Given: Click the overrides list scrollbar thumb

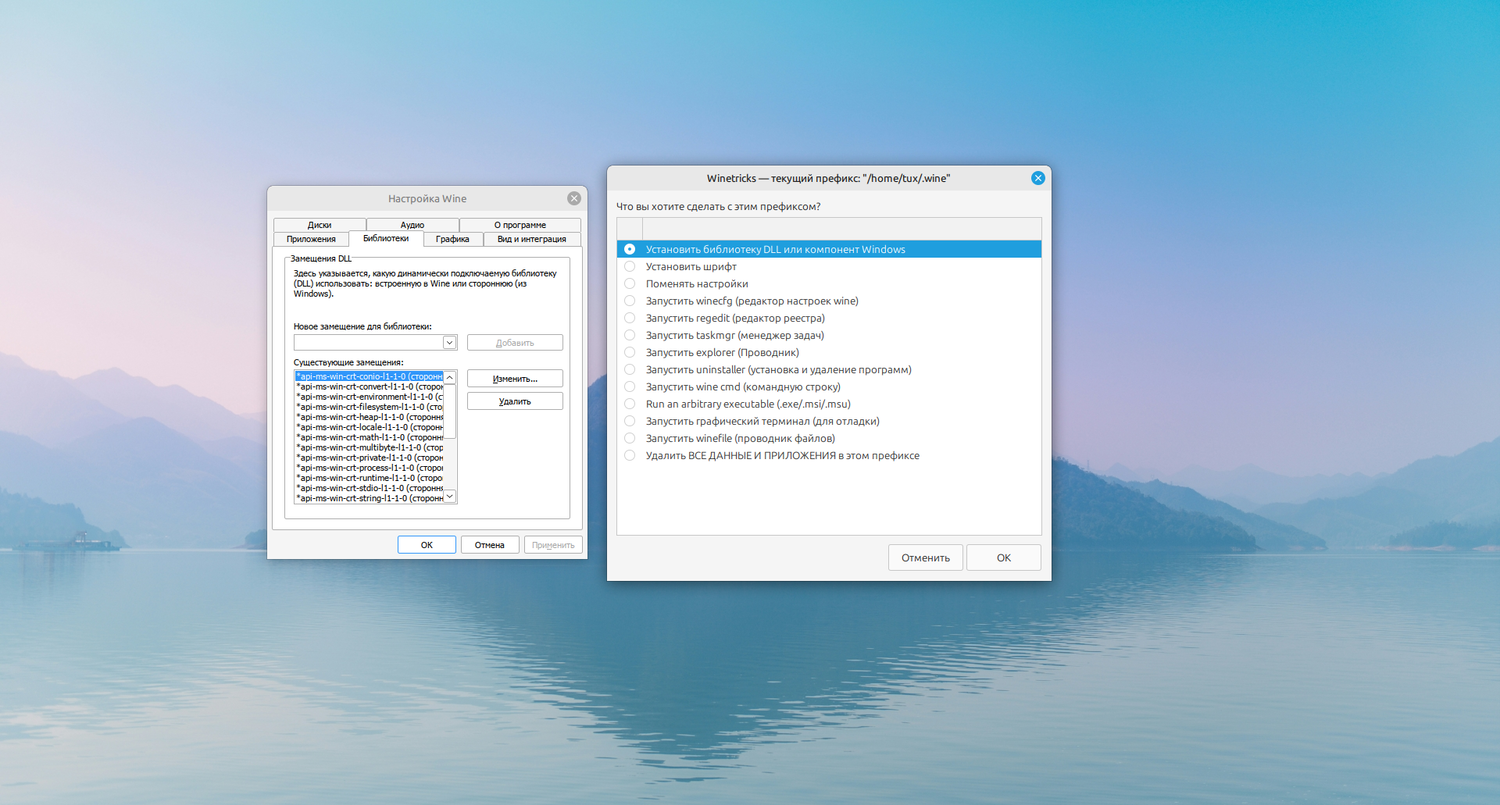Looking at the screenshot, I should click(450, 412).
